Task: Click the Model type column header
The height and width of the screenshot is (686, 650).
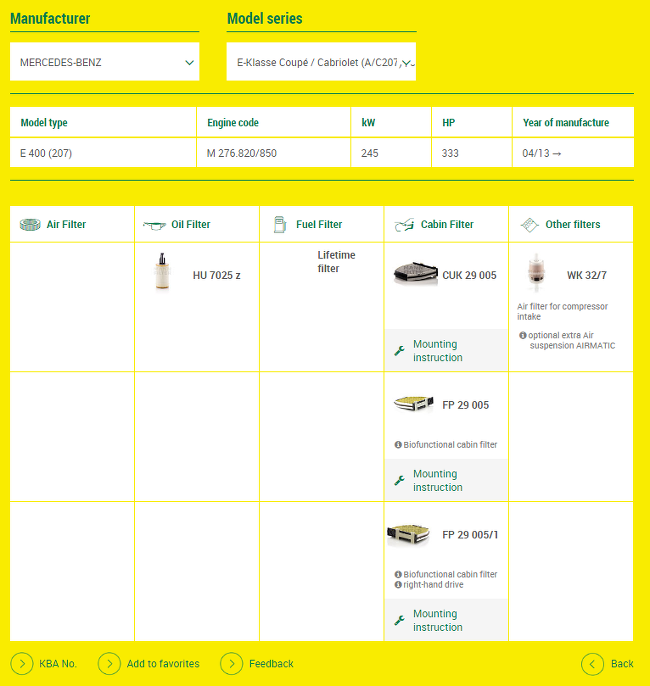Action: (x=103, y=122)
